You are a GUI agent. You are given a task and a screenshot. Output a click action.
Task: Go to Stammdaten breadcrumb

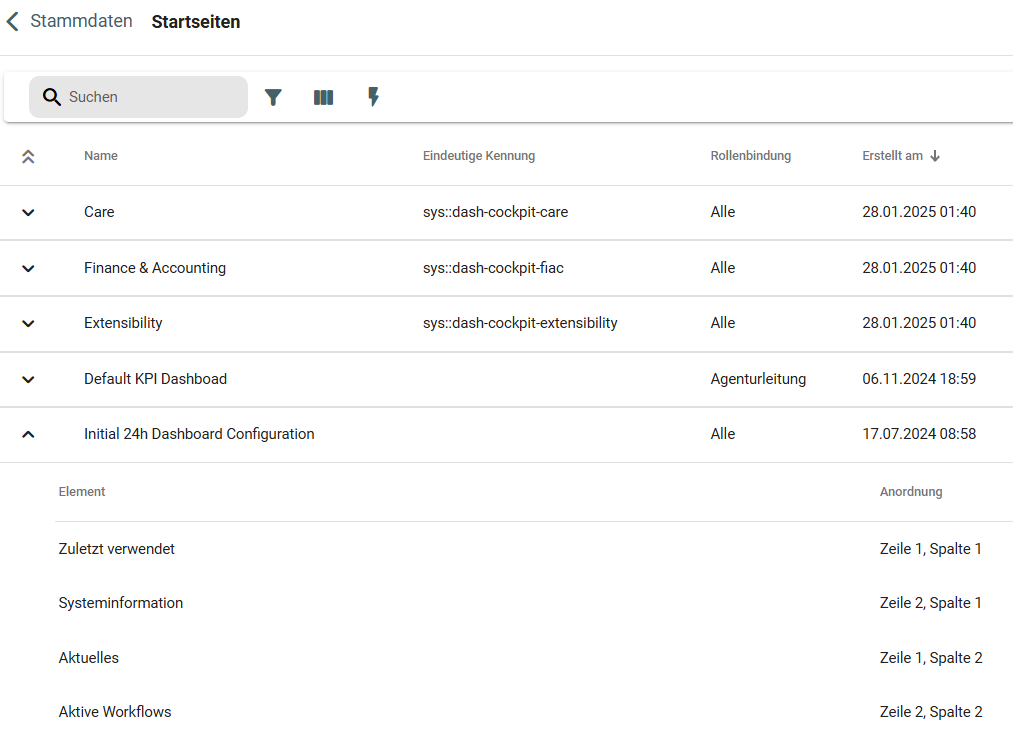point(81,21)
